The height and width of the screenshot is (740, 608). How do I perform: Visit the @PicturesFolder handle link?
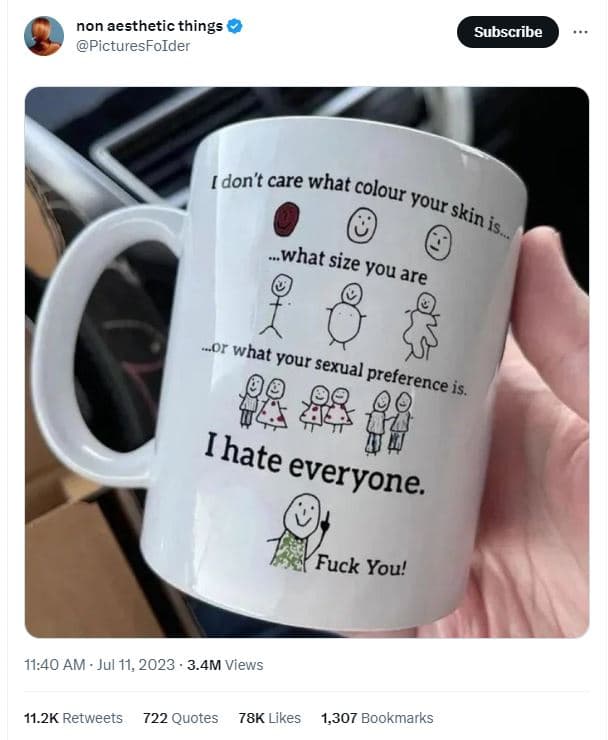pos(133,46)
